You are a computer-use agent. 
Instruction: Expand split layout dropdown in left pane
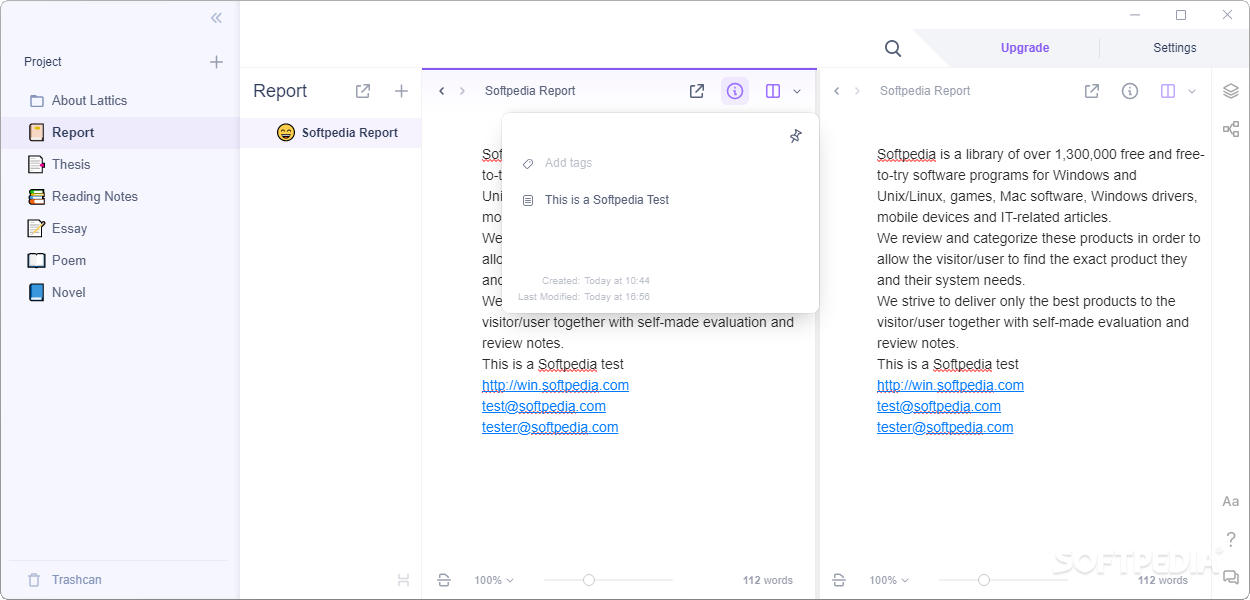pos(797,91)
